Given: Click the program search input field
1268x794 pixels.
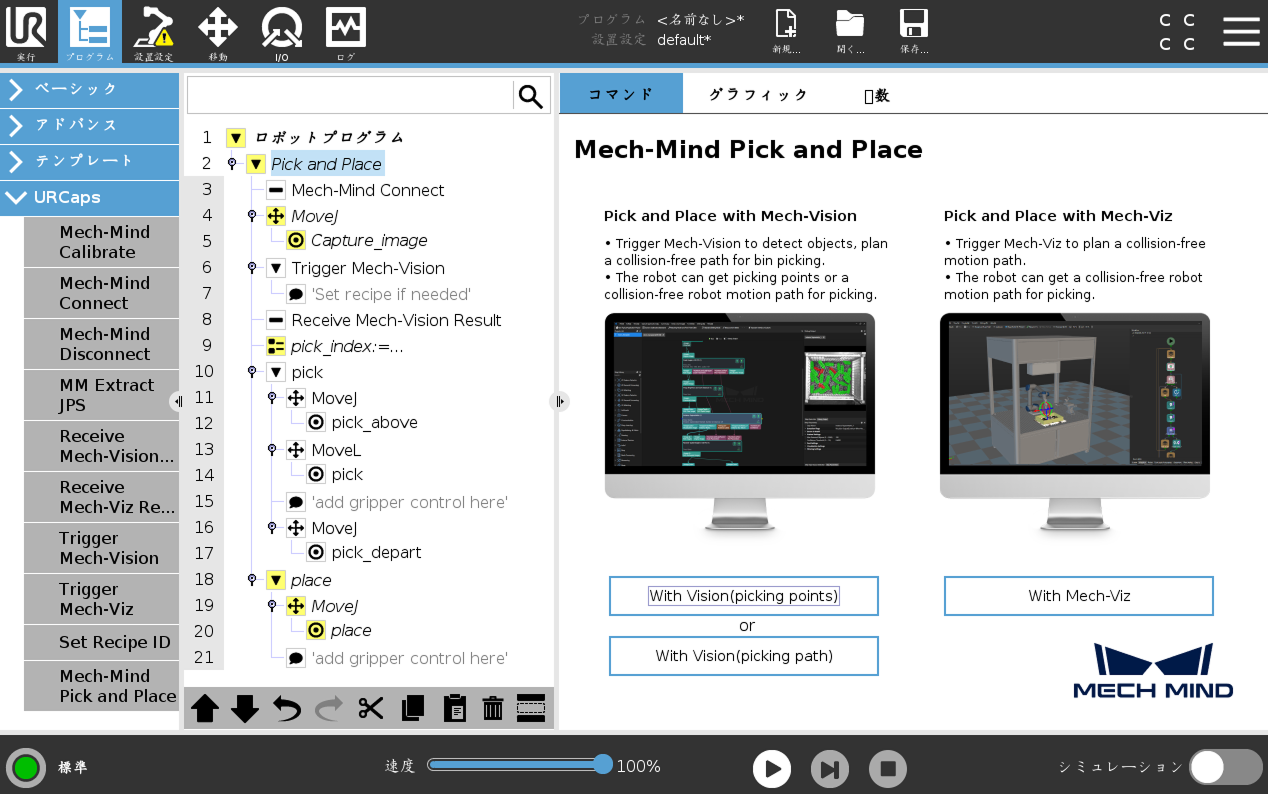Looking at the screenshot, I should click(x=350, y=96).
